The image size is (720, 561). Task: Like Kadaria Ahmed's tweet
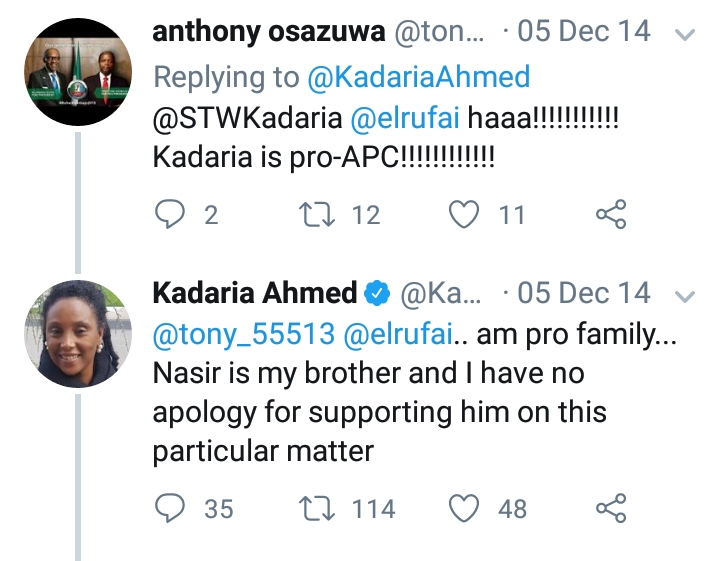[465, 509]
